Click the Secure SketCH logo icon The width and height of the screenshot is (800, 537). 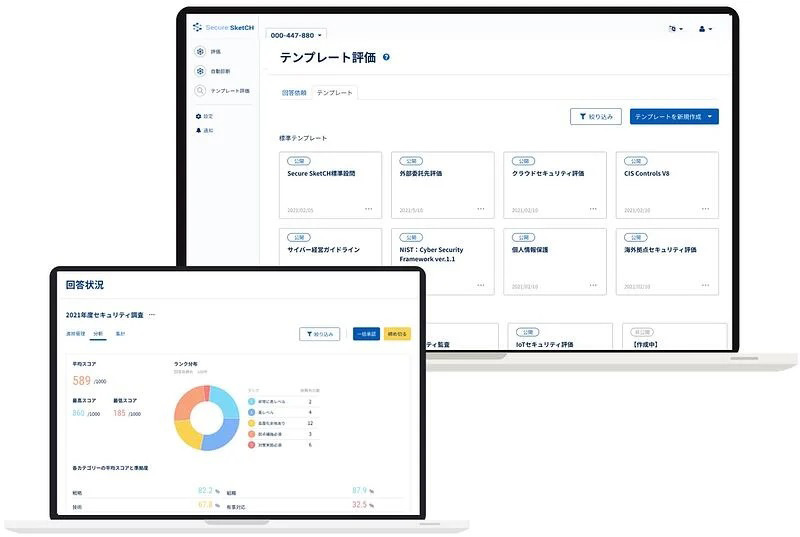click(x=197, y=27)
